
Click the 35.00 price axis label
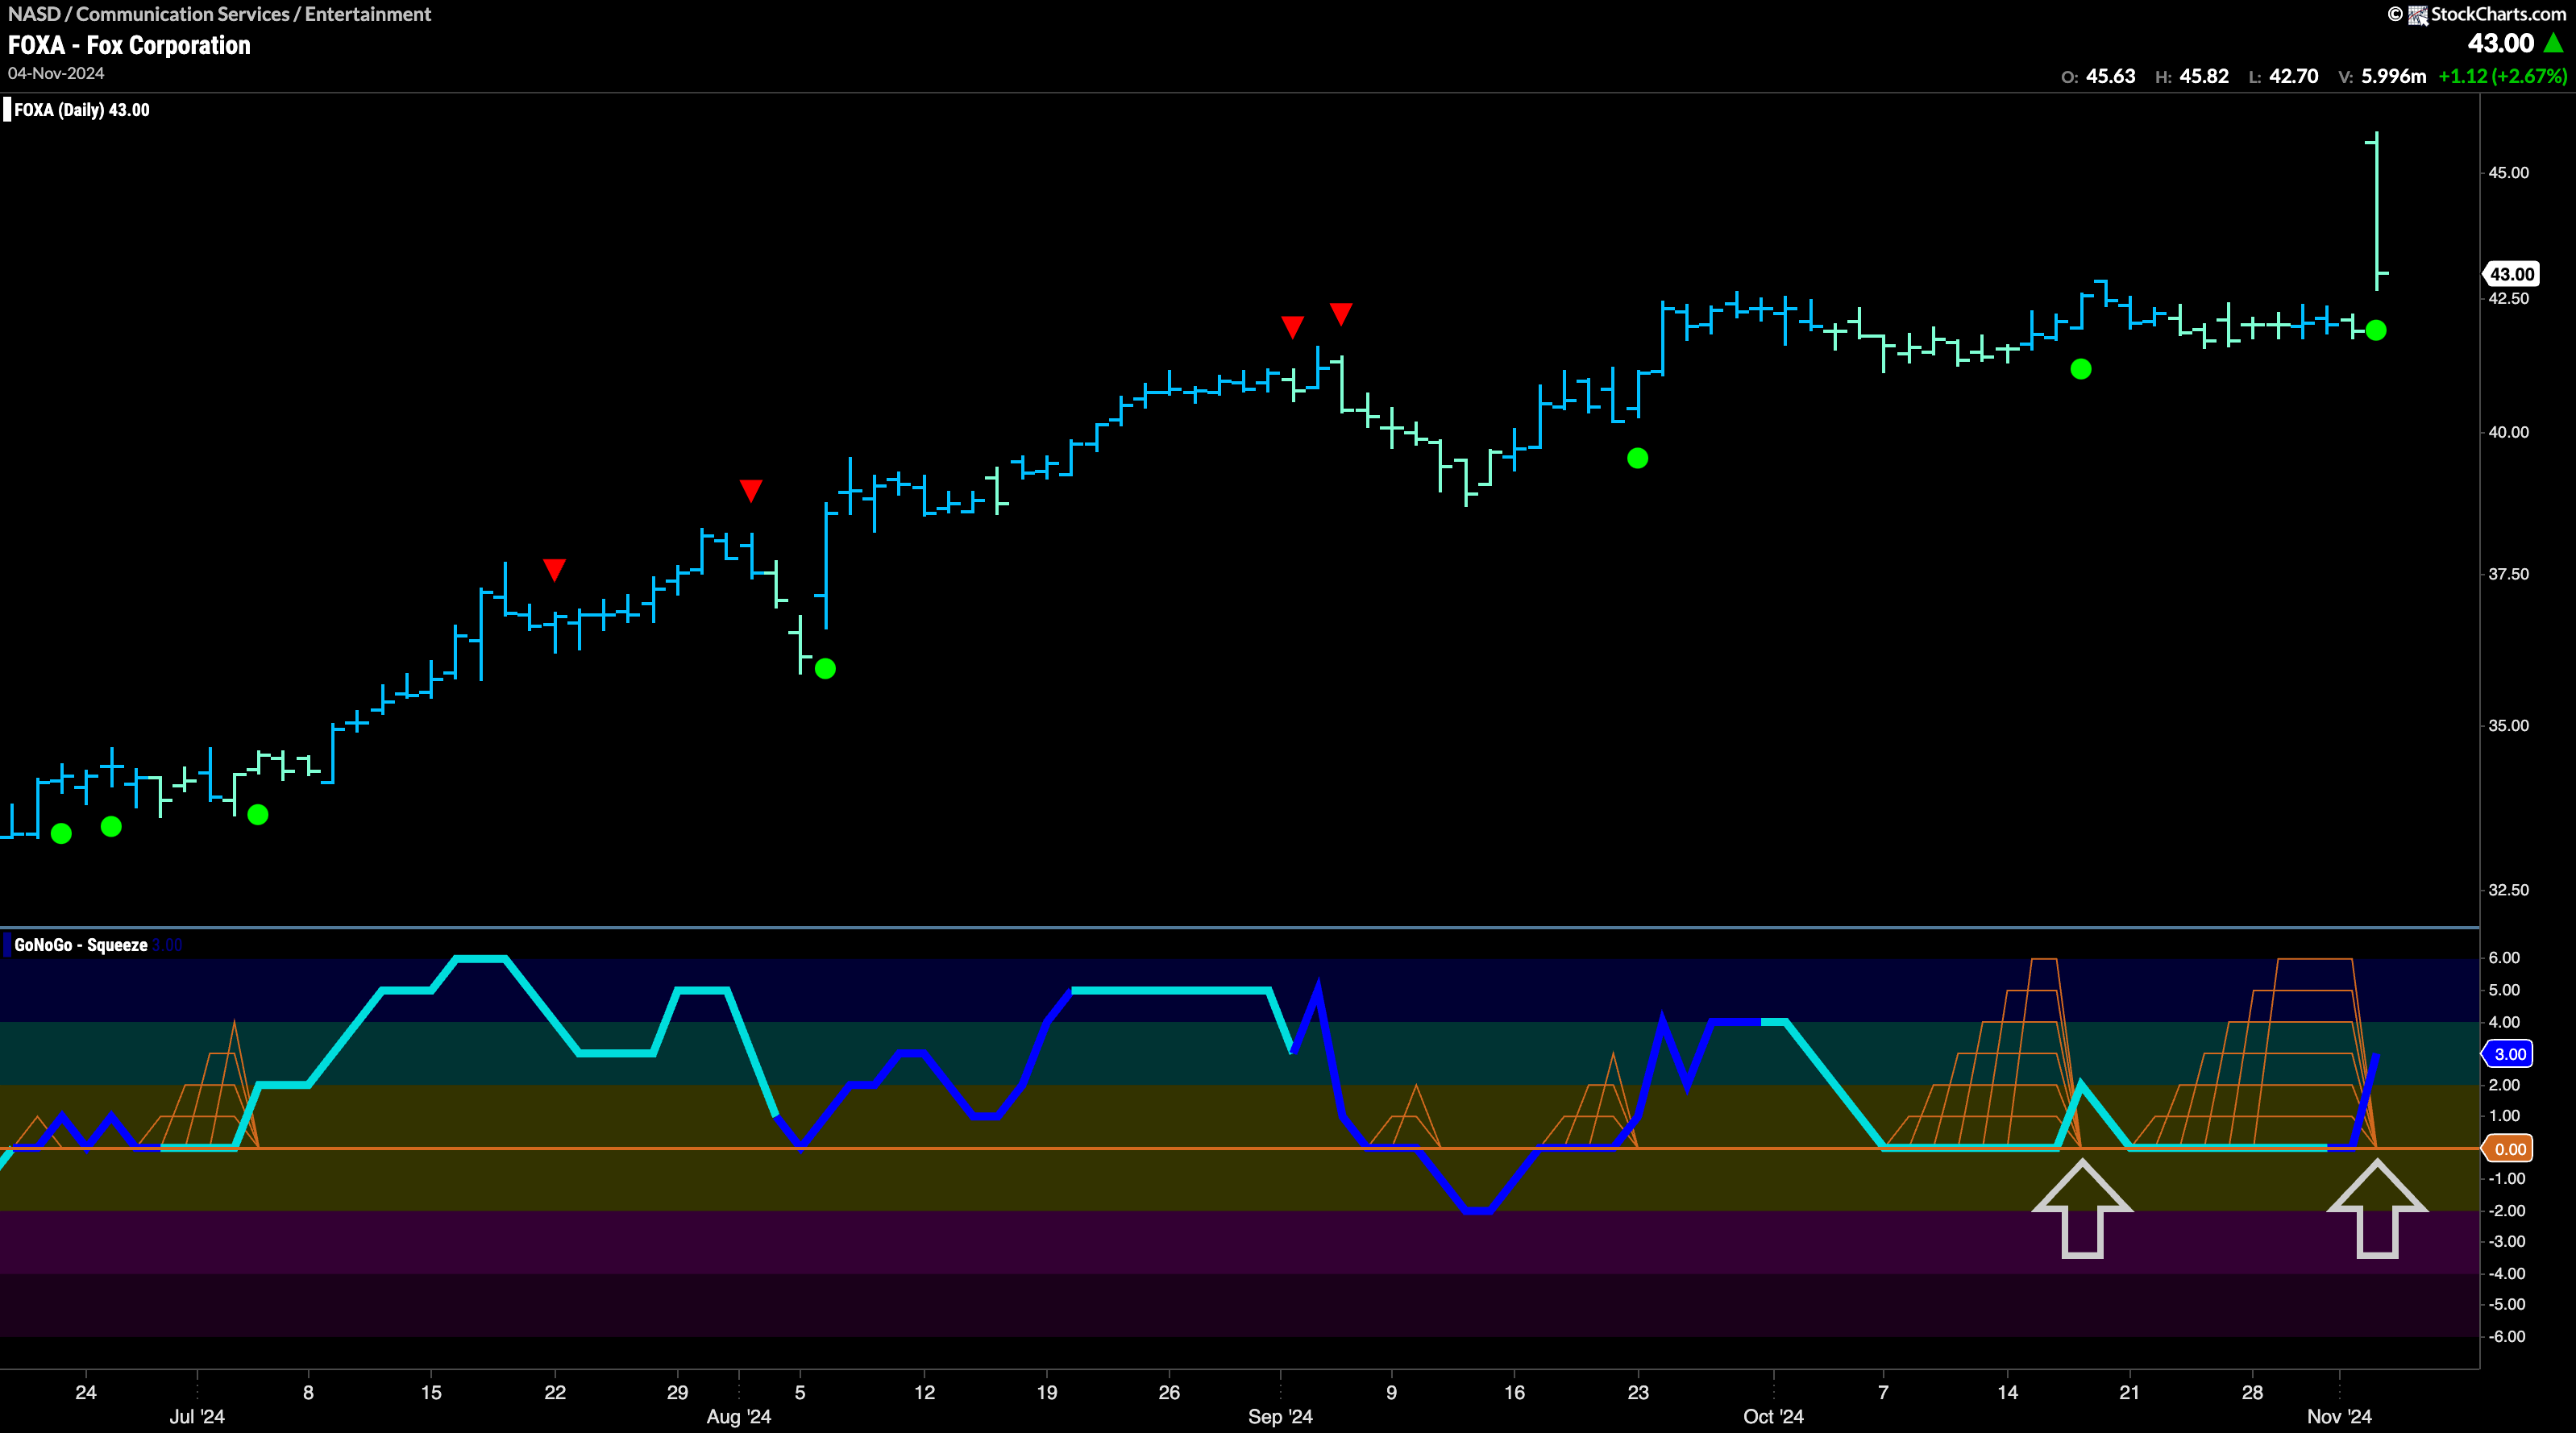click(2508, 725)
